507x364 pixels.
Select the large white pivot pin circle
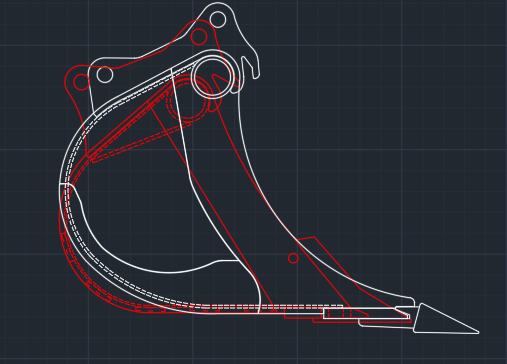(x=212, y=77)
